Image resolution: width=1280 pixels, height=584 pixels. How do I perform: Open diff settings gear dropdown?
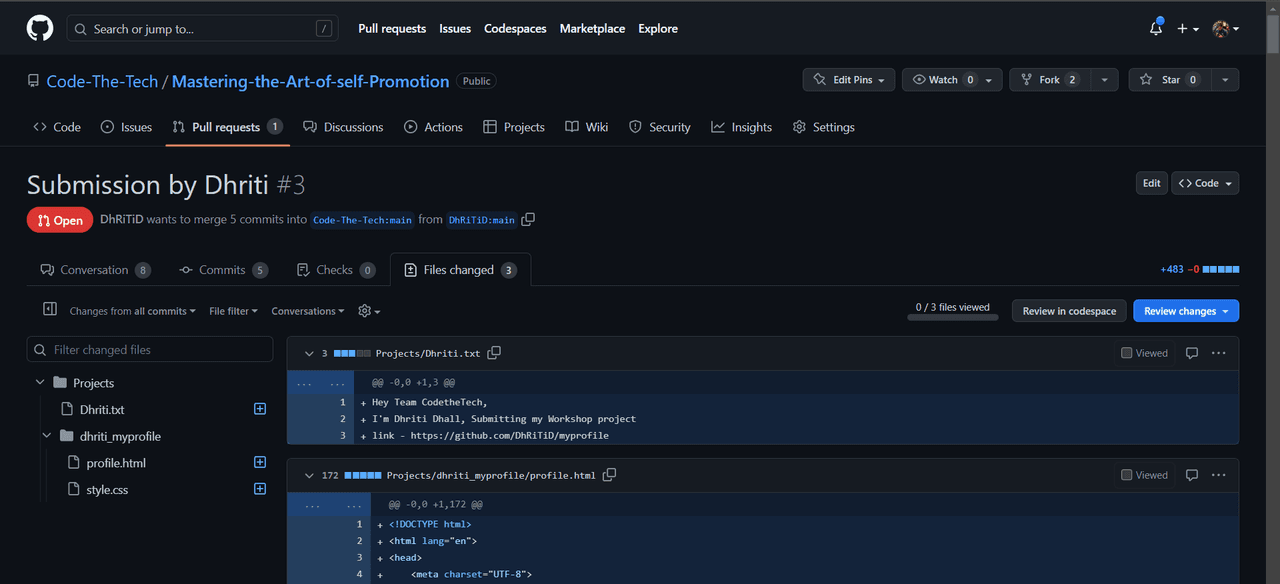(x=369, y=311)
